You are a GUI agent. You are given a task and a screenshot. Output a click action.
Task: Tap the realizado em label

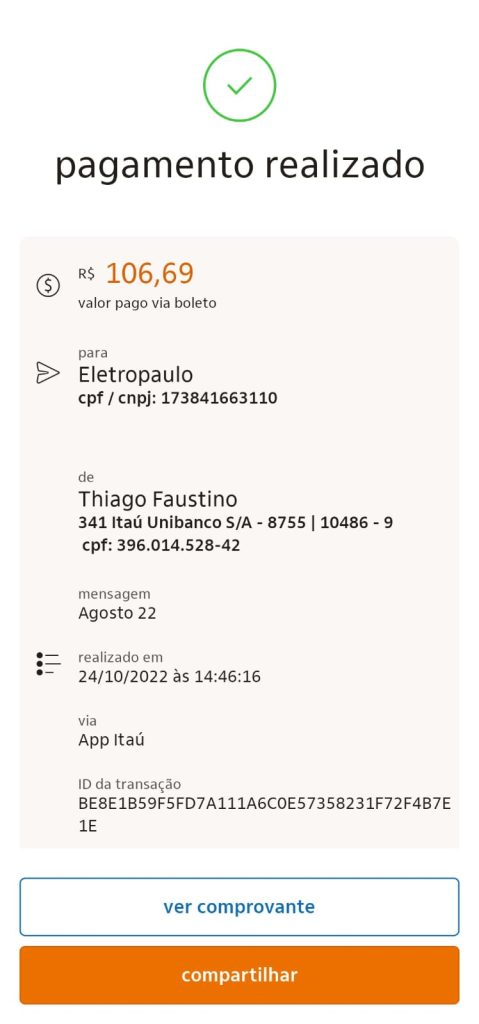click(x=120, y=657)
